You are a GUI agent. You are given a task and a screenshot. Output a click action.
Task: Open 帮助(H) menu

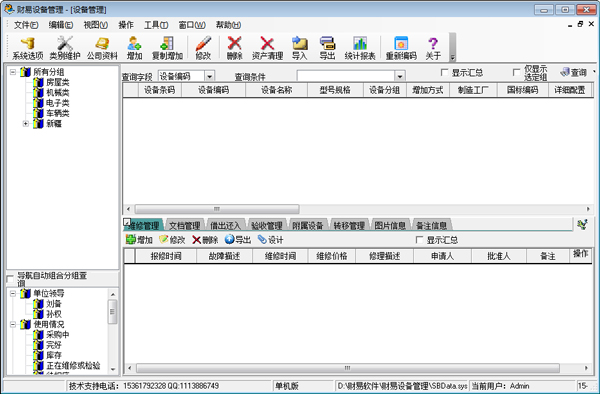228,25
